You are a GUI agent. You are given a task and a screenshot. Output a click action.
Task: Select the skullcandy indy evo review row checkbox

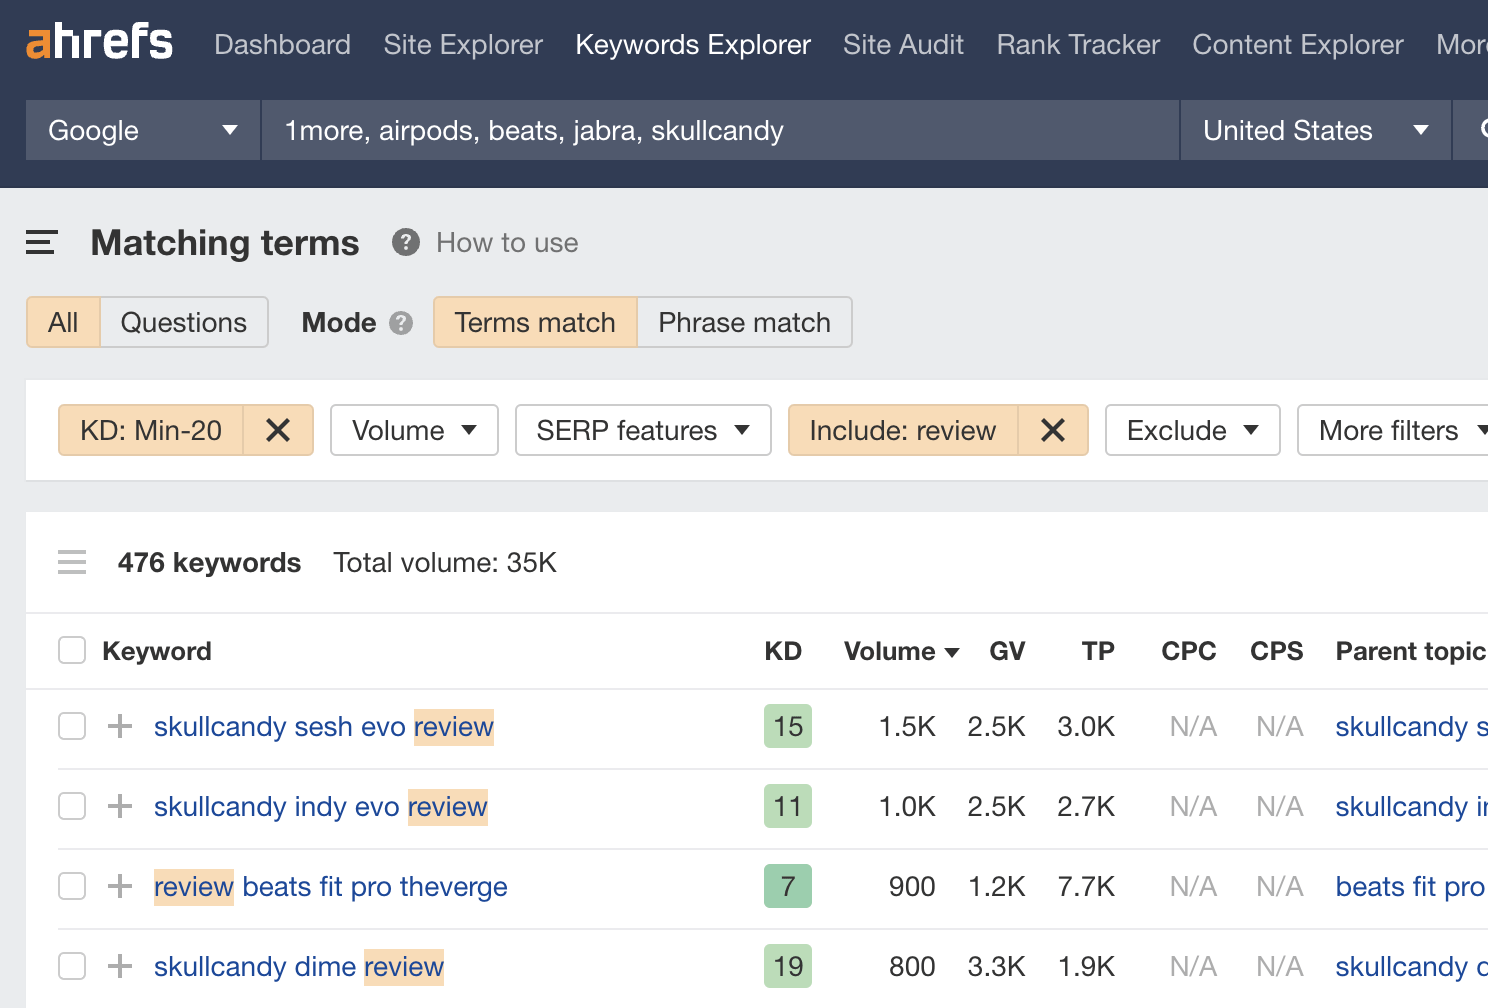[71, 806]
